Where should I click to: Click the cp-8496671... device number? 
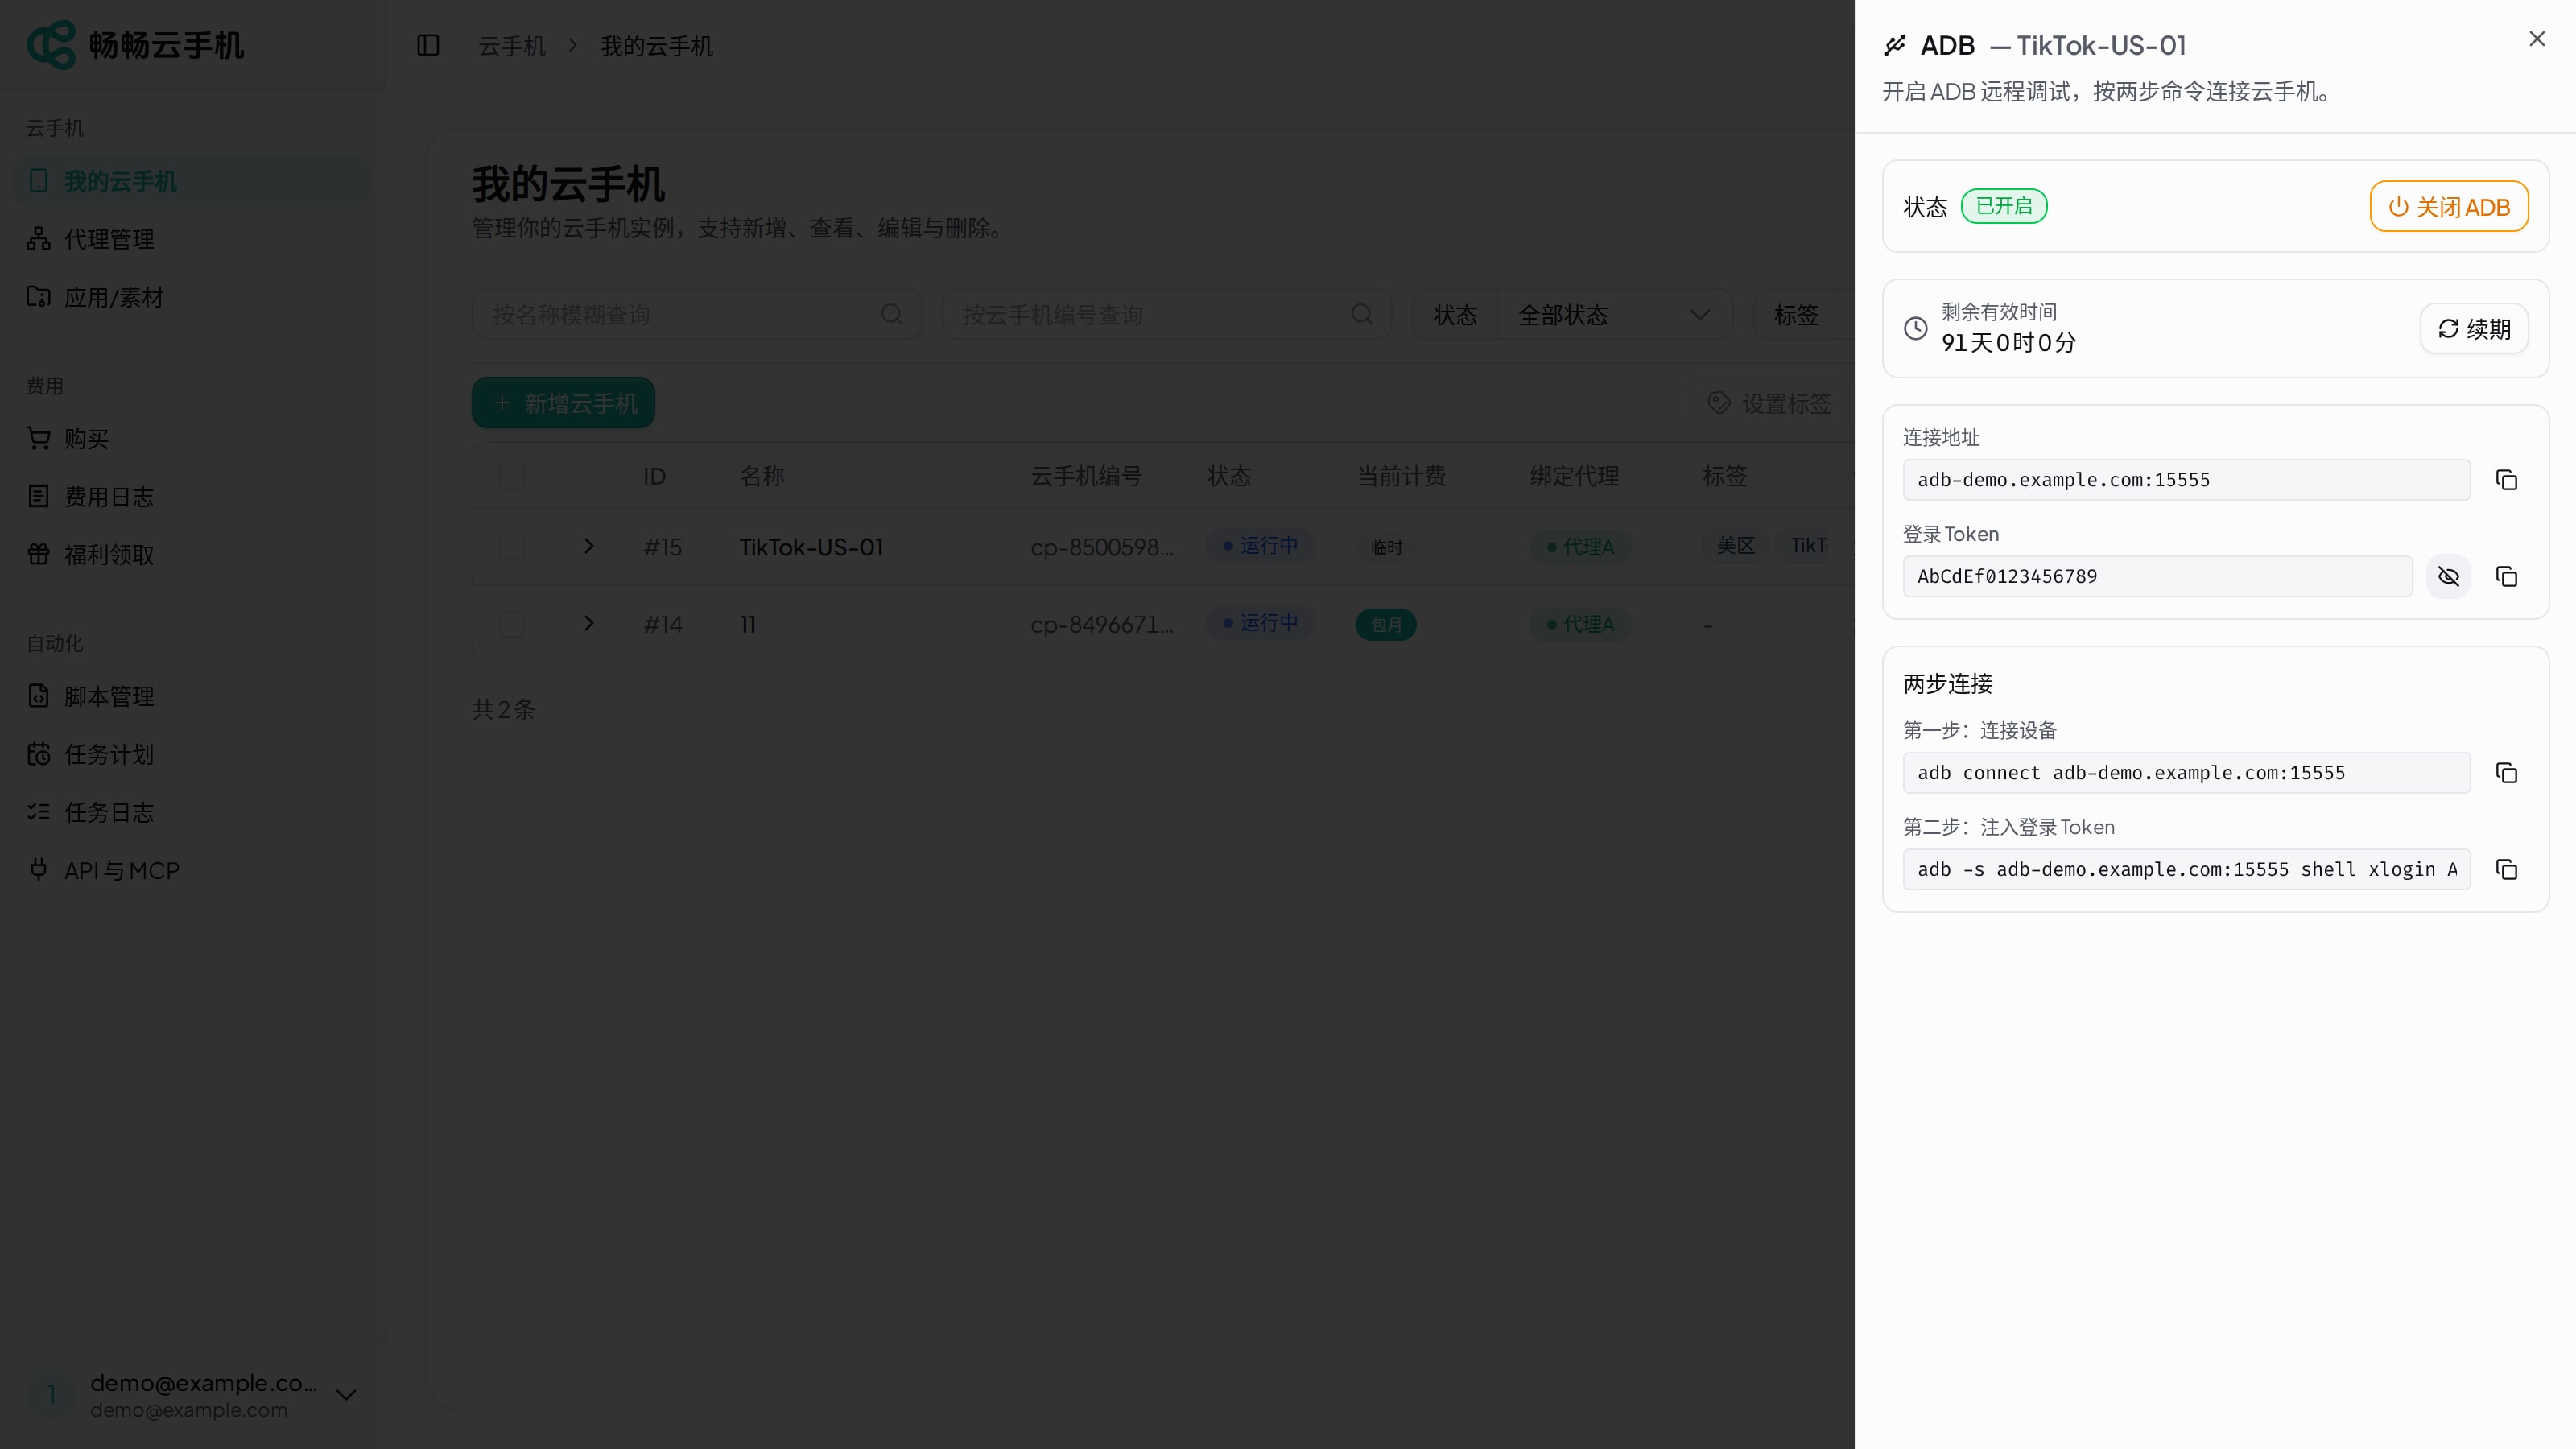(x=1102, y=625)
